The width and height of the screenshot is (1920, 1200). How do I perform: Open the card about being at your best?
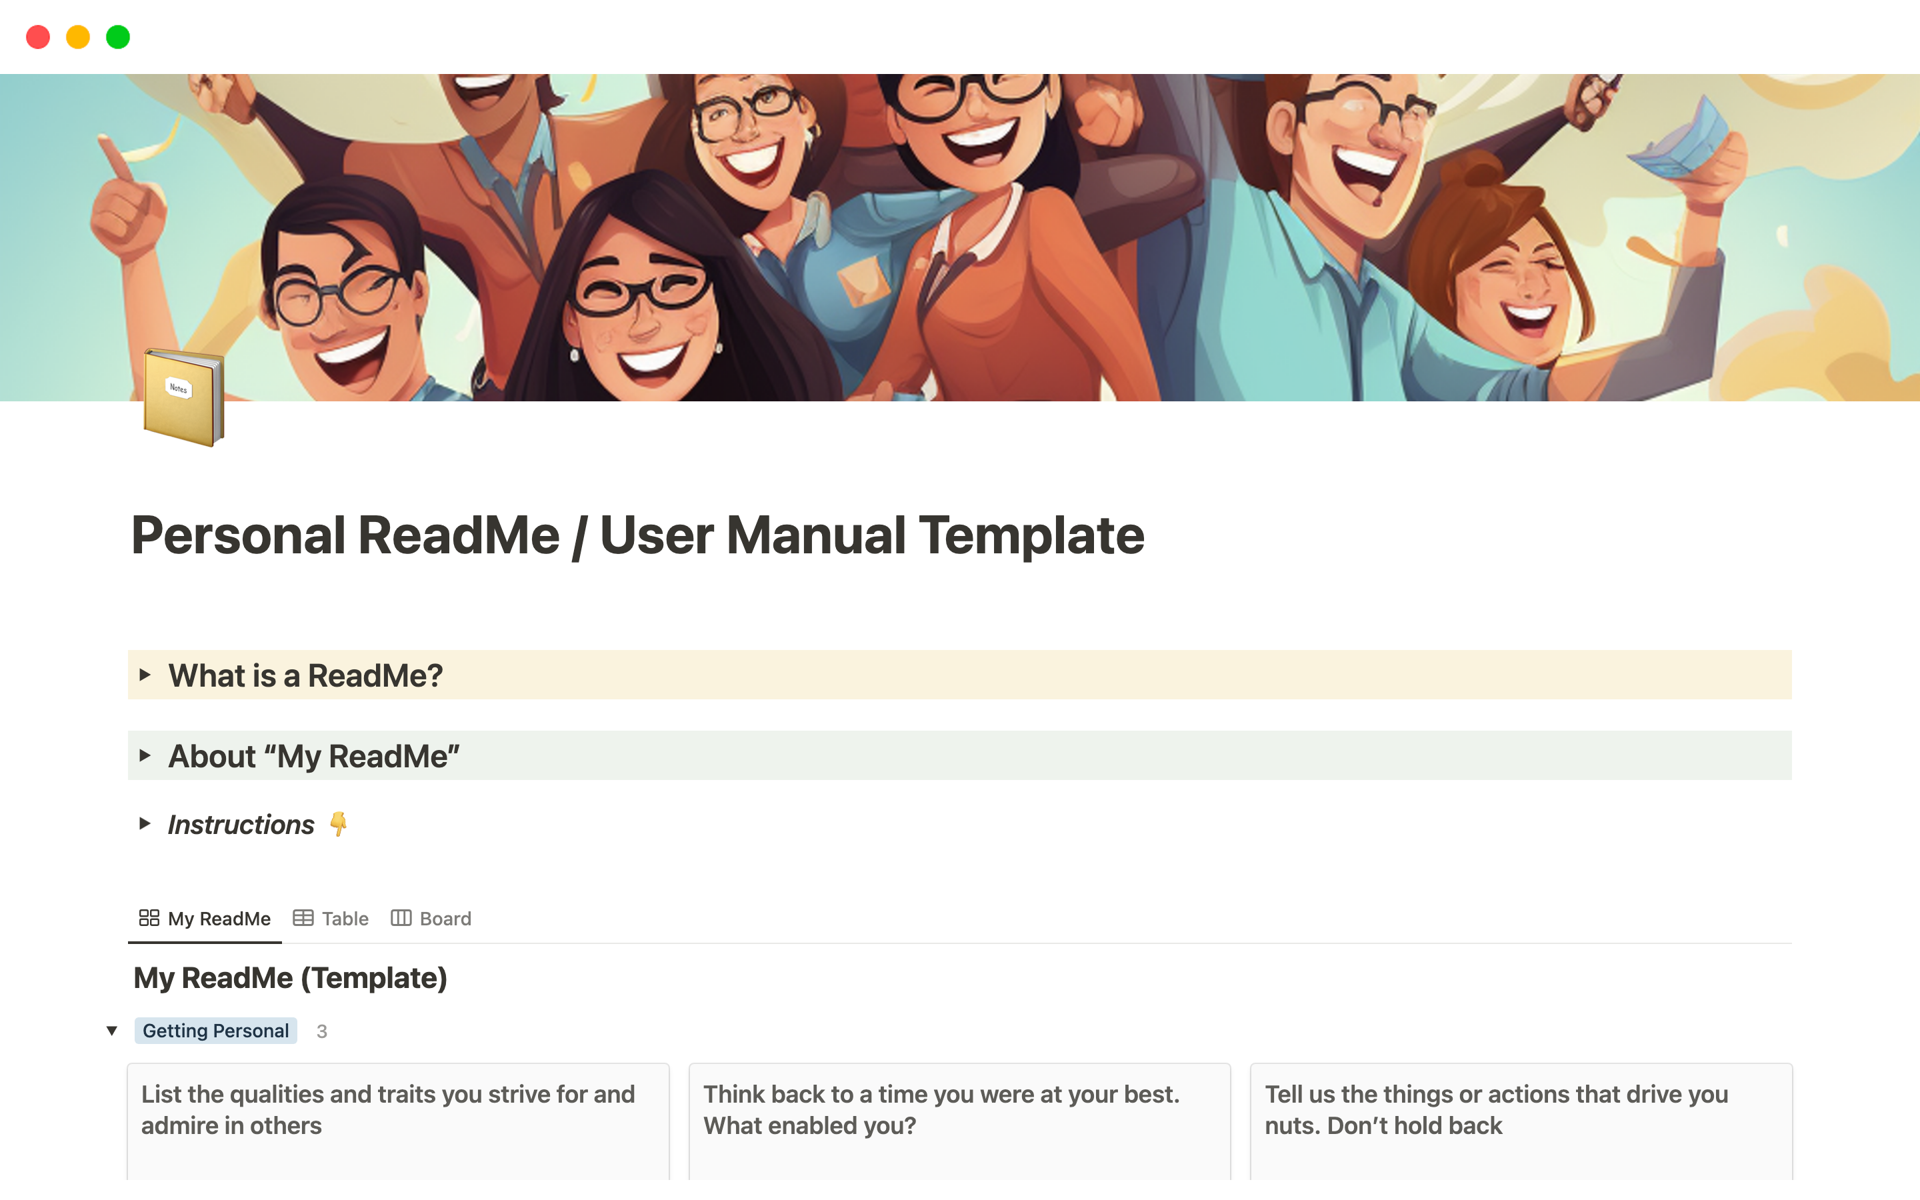pos(959,1120)
